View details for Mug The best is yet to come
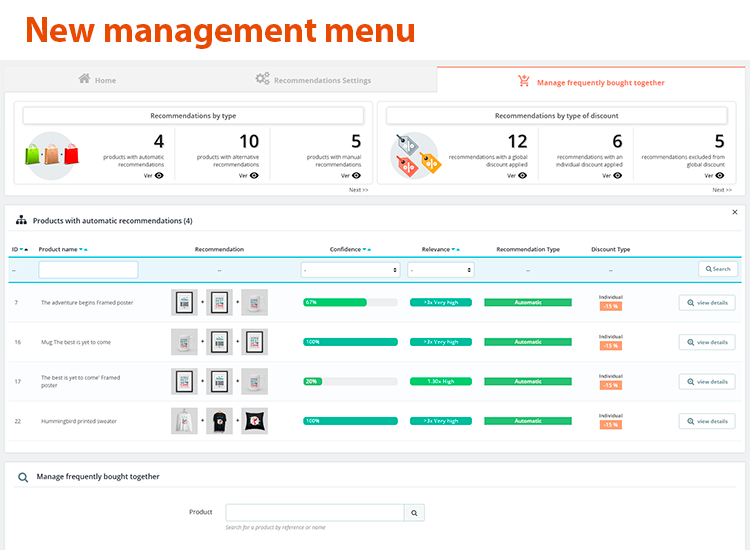 707,342
